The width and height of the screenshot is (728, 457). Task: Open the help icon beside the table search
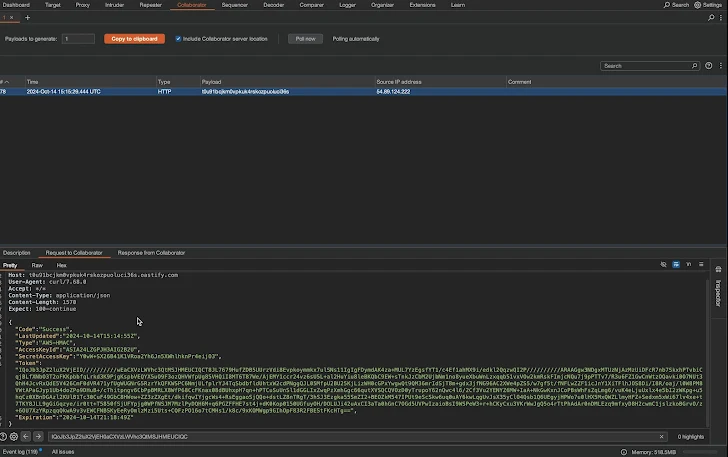tap(708, 65)
